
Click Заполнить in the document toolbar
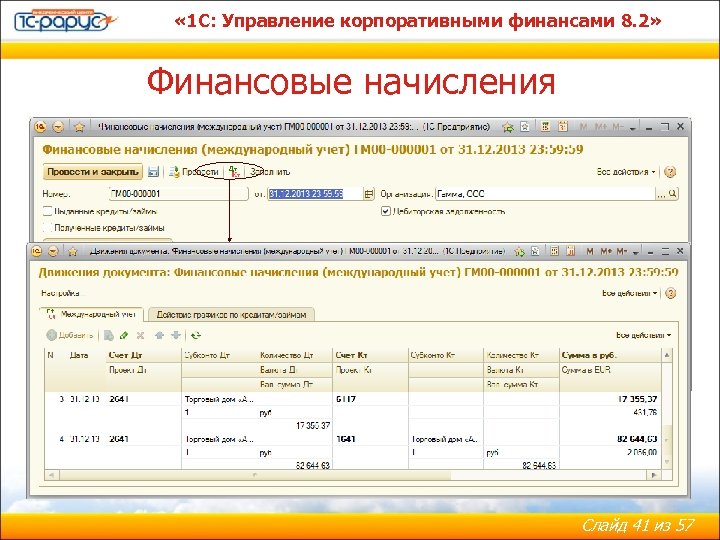click(x=270, y=172)
